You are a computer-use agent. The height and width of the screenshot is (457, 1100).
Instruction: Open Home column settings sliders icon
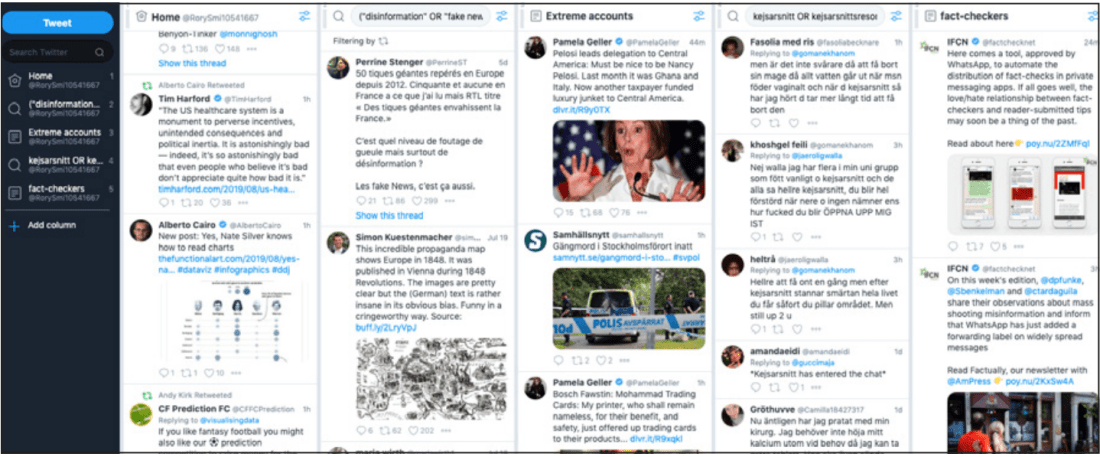(x=304, y=15)
